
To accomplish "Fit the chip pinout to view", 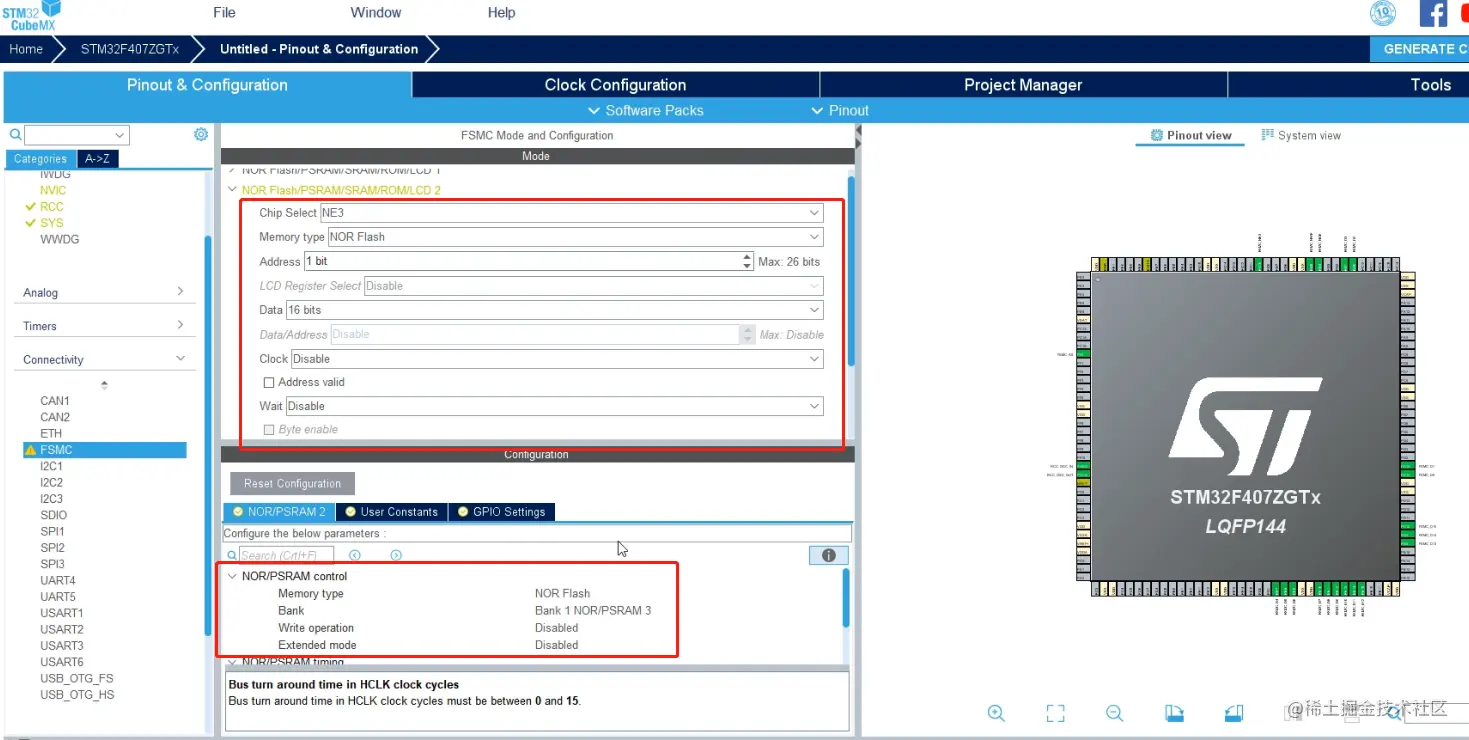I will (x=1055, y=713).
